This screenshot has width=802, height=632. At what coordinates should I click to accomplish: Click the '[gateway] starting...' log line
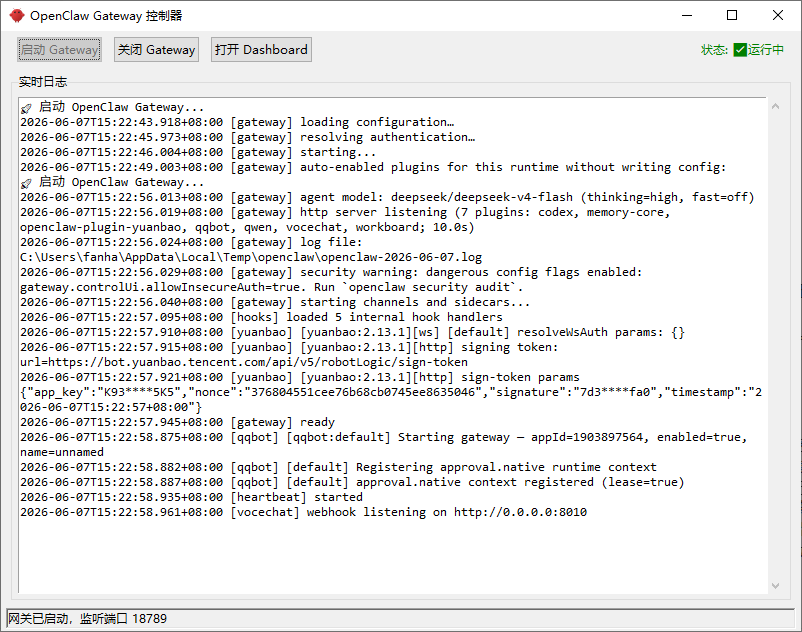(x=198, y=152)
